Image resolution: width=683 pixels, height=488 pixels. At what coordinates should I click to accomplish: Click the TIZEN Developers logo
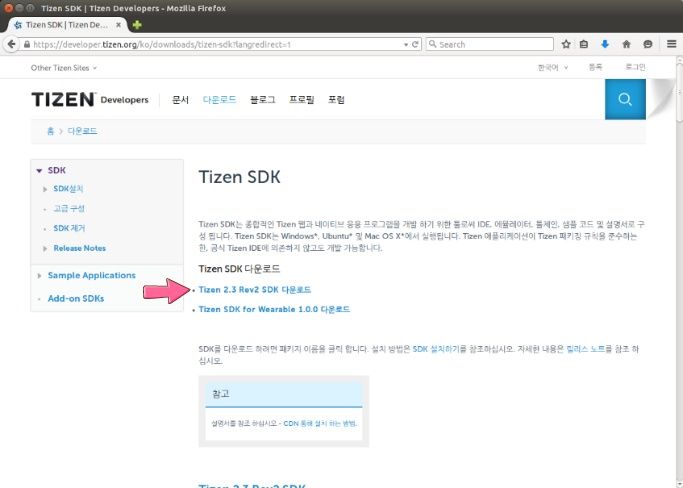(x=90, y=100)
